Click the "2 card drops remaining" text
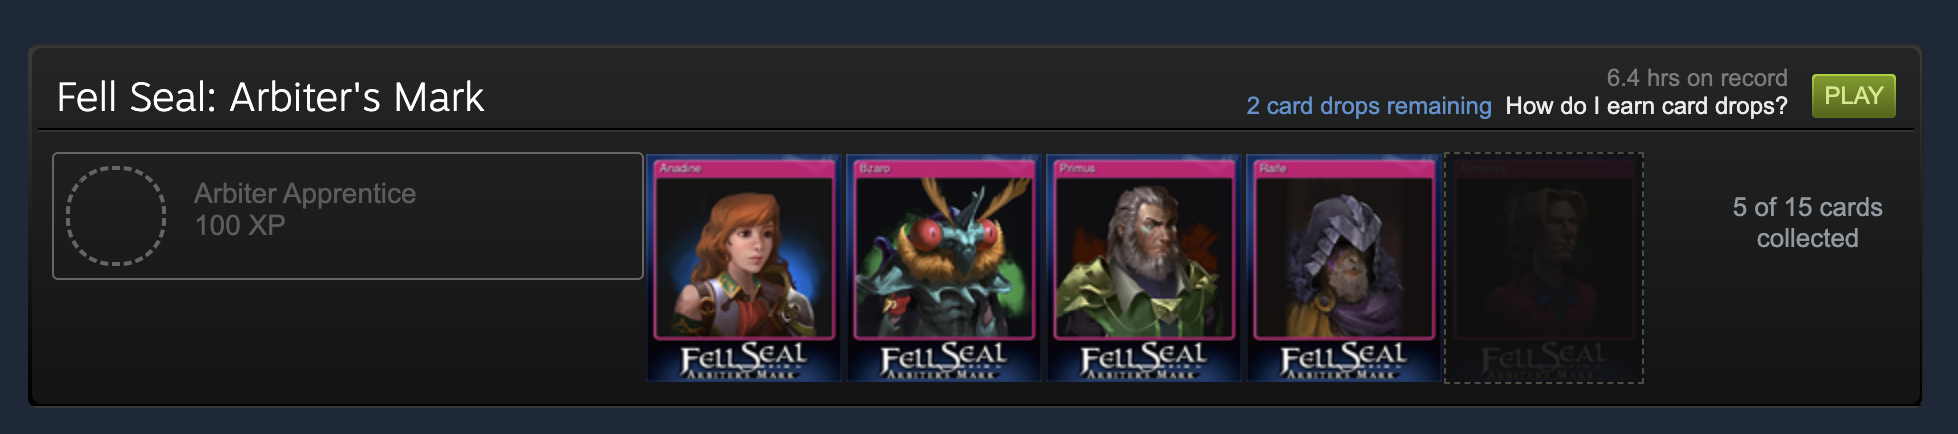The height and width of the screenshot is (434, 1958). [1368, 106]
